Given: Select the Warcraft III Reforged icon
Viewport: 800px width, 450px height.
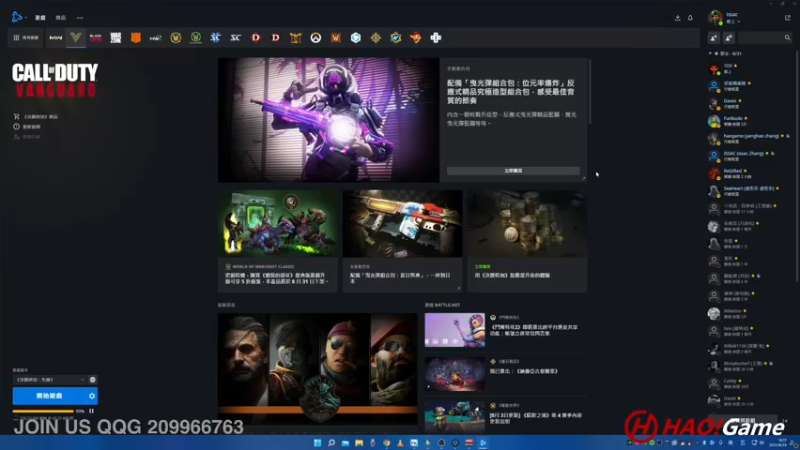Looking at the screenshot, I should 336,38.
